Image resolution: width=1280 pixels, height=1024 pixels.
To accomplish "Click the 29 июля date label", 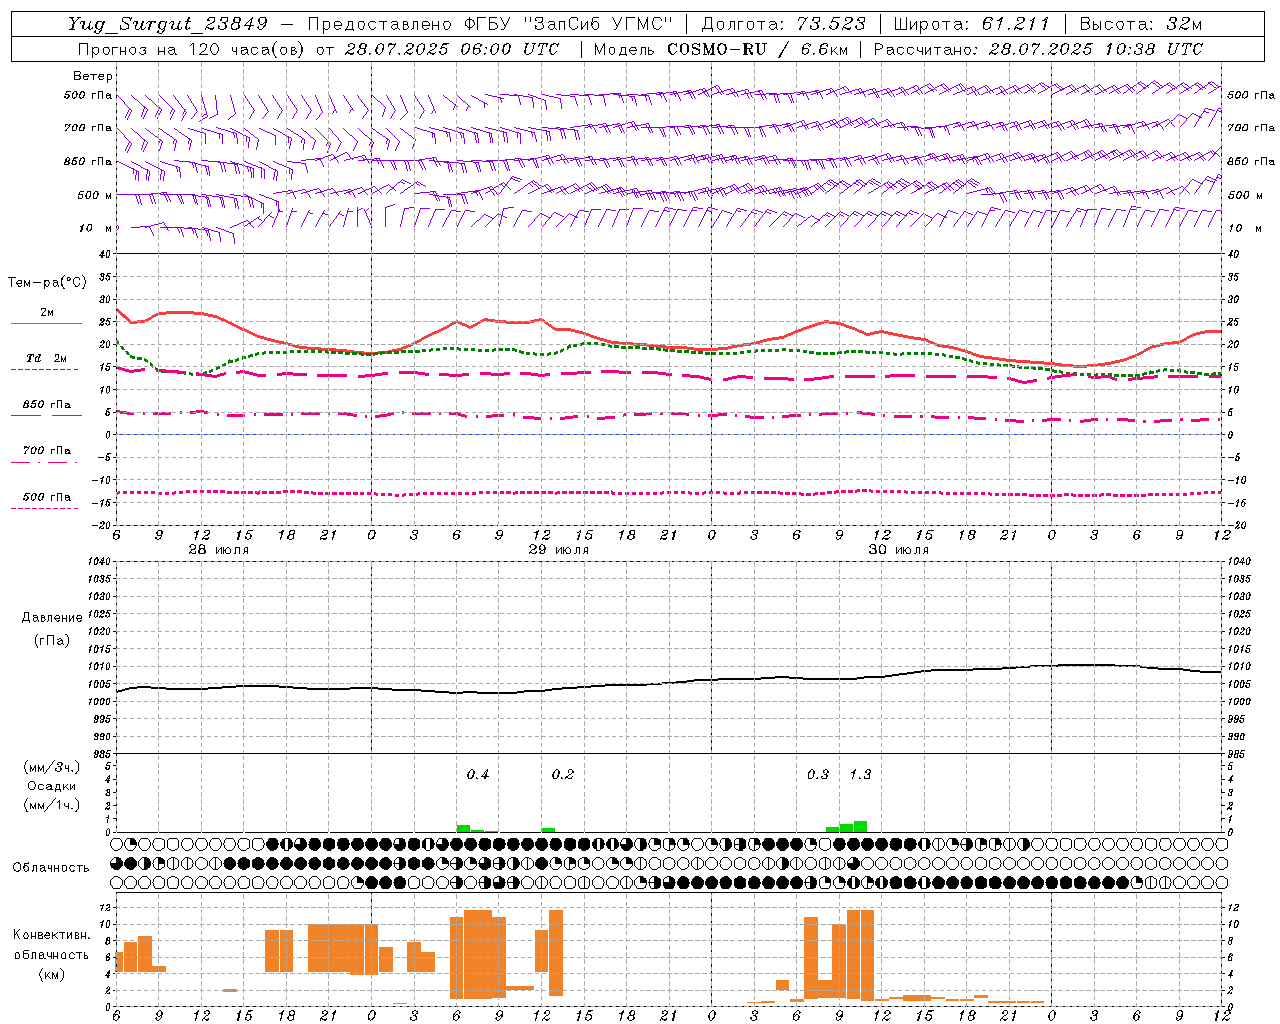I will (x=559, y=550).
